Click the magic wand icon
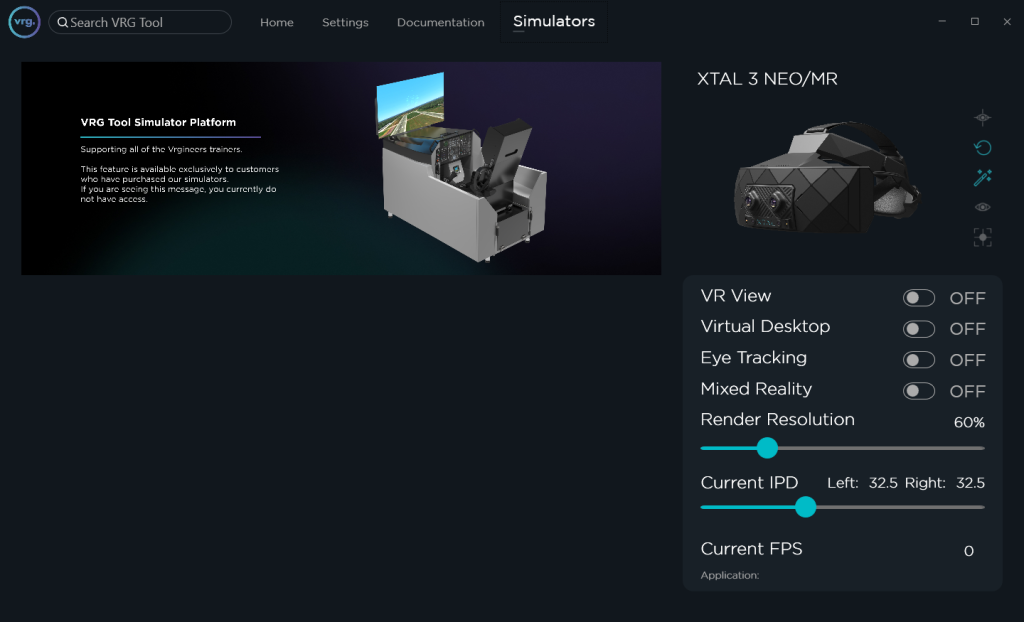Screen dimensions: 1024x622 (983, 178)
